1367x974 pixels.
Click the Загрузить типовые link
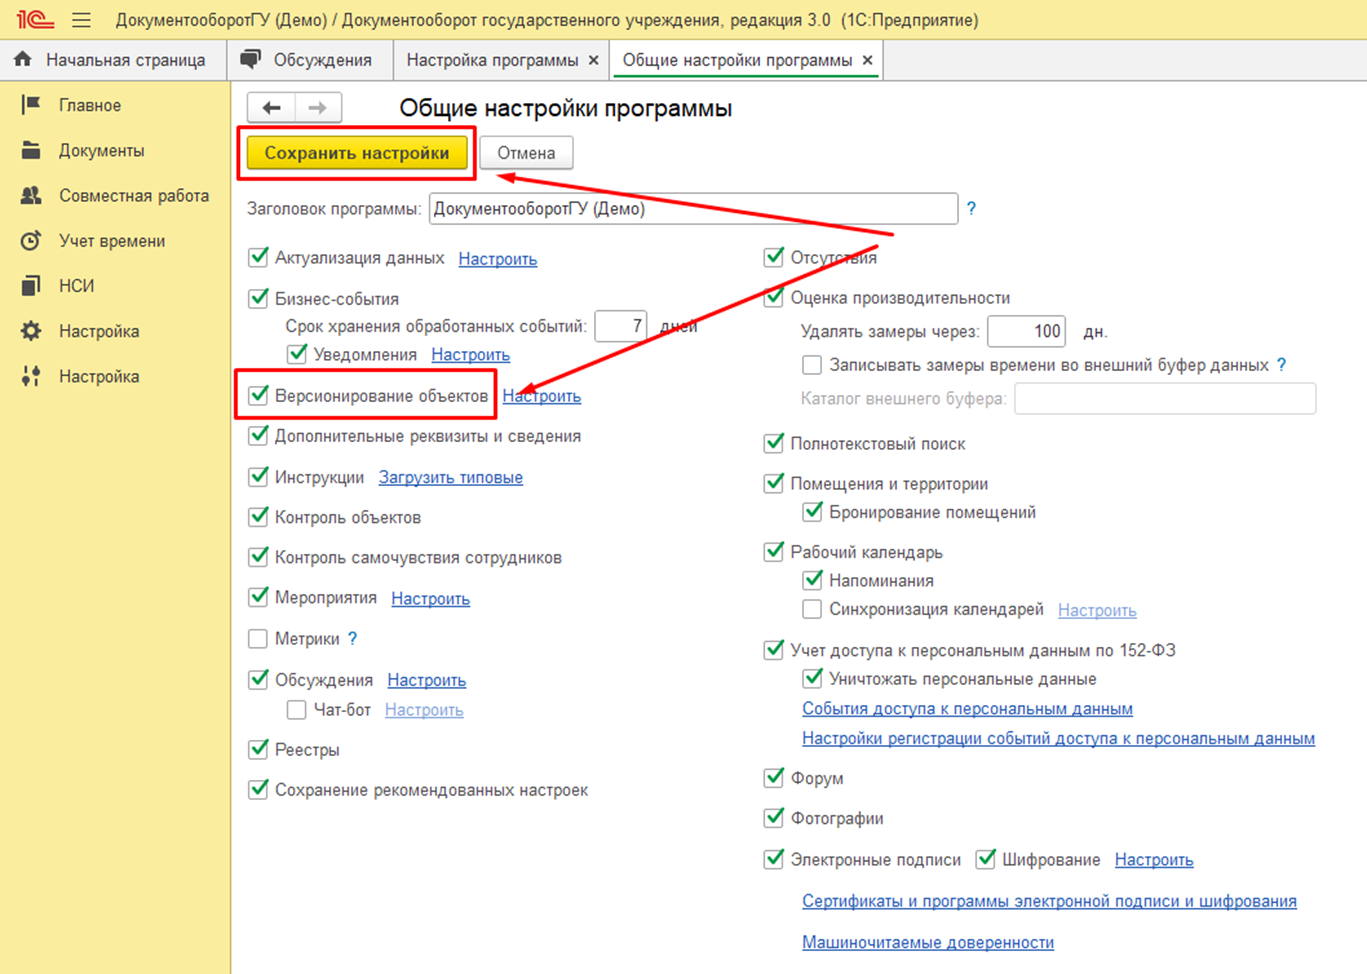click(x=451, y=478)
